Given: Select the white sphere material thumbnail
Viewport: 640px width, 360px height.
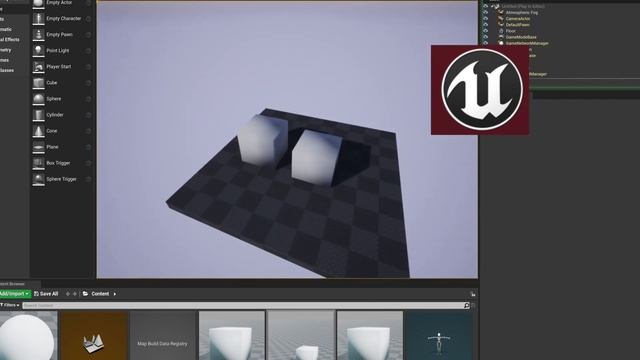Looking at the screenshot, I should pos(28,336).
